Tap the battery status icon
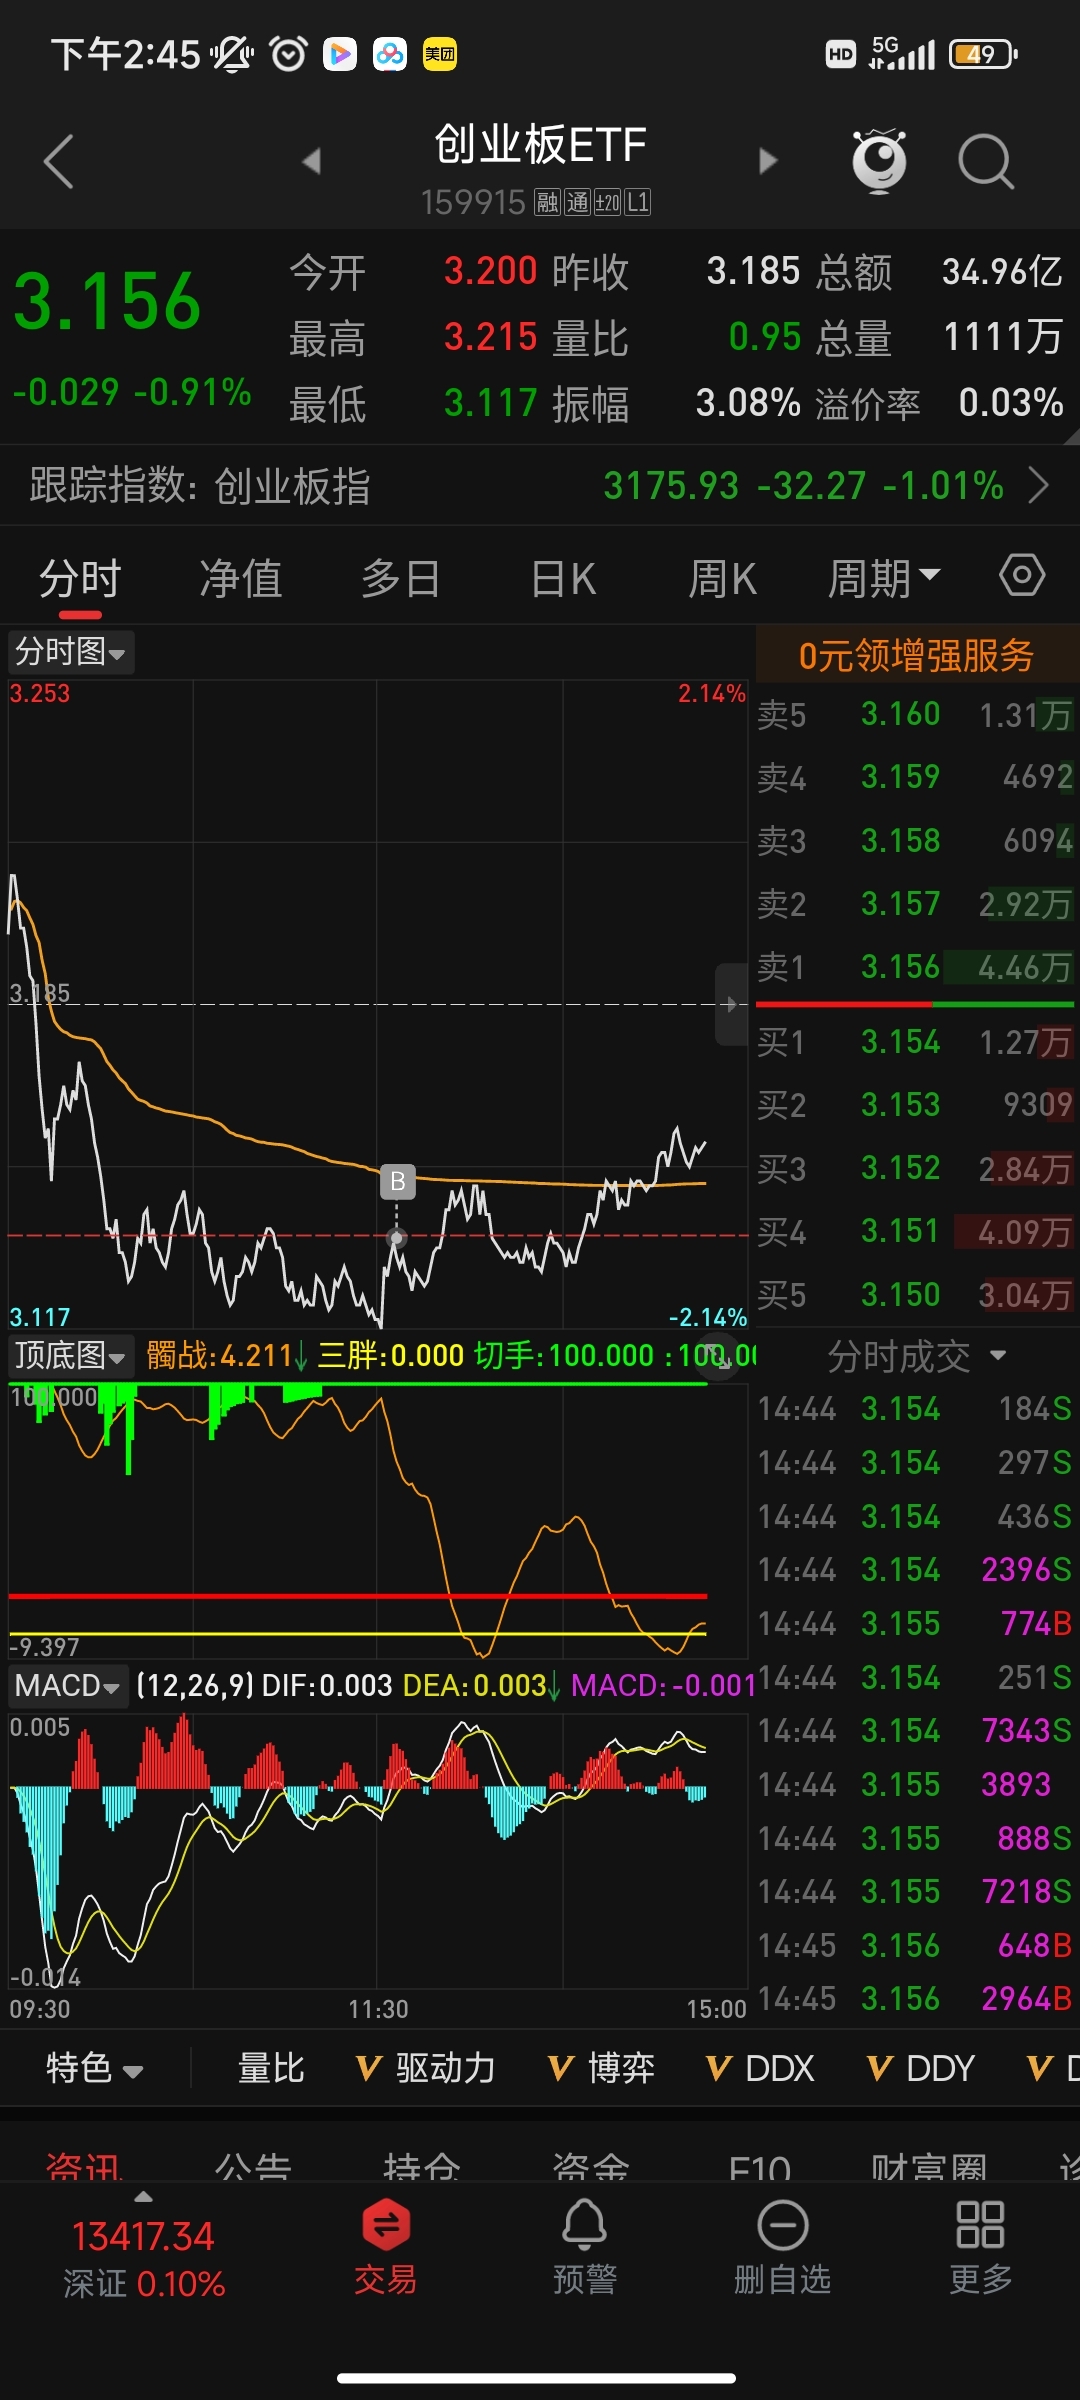Viewport: 1080px width, 2400px height. [x=983, y=54]
